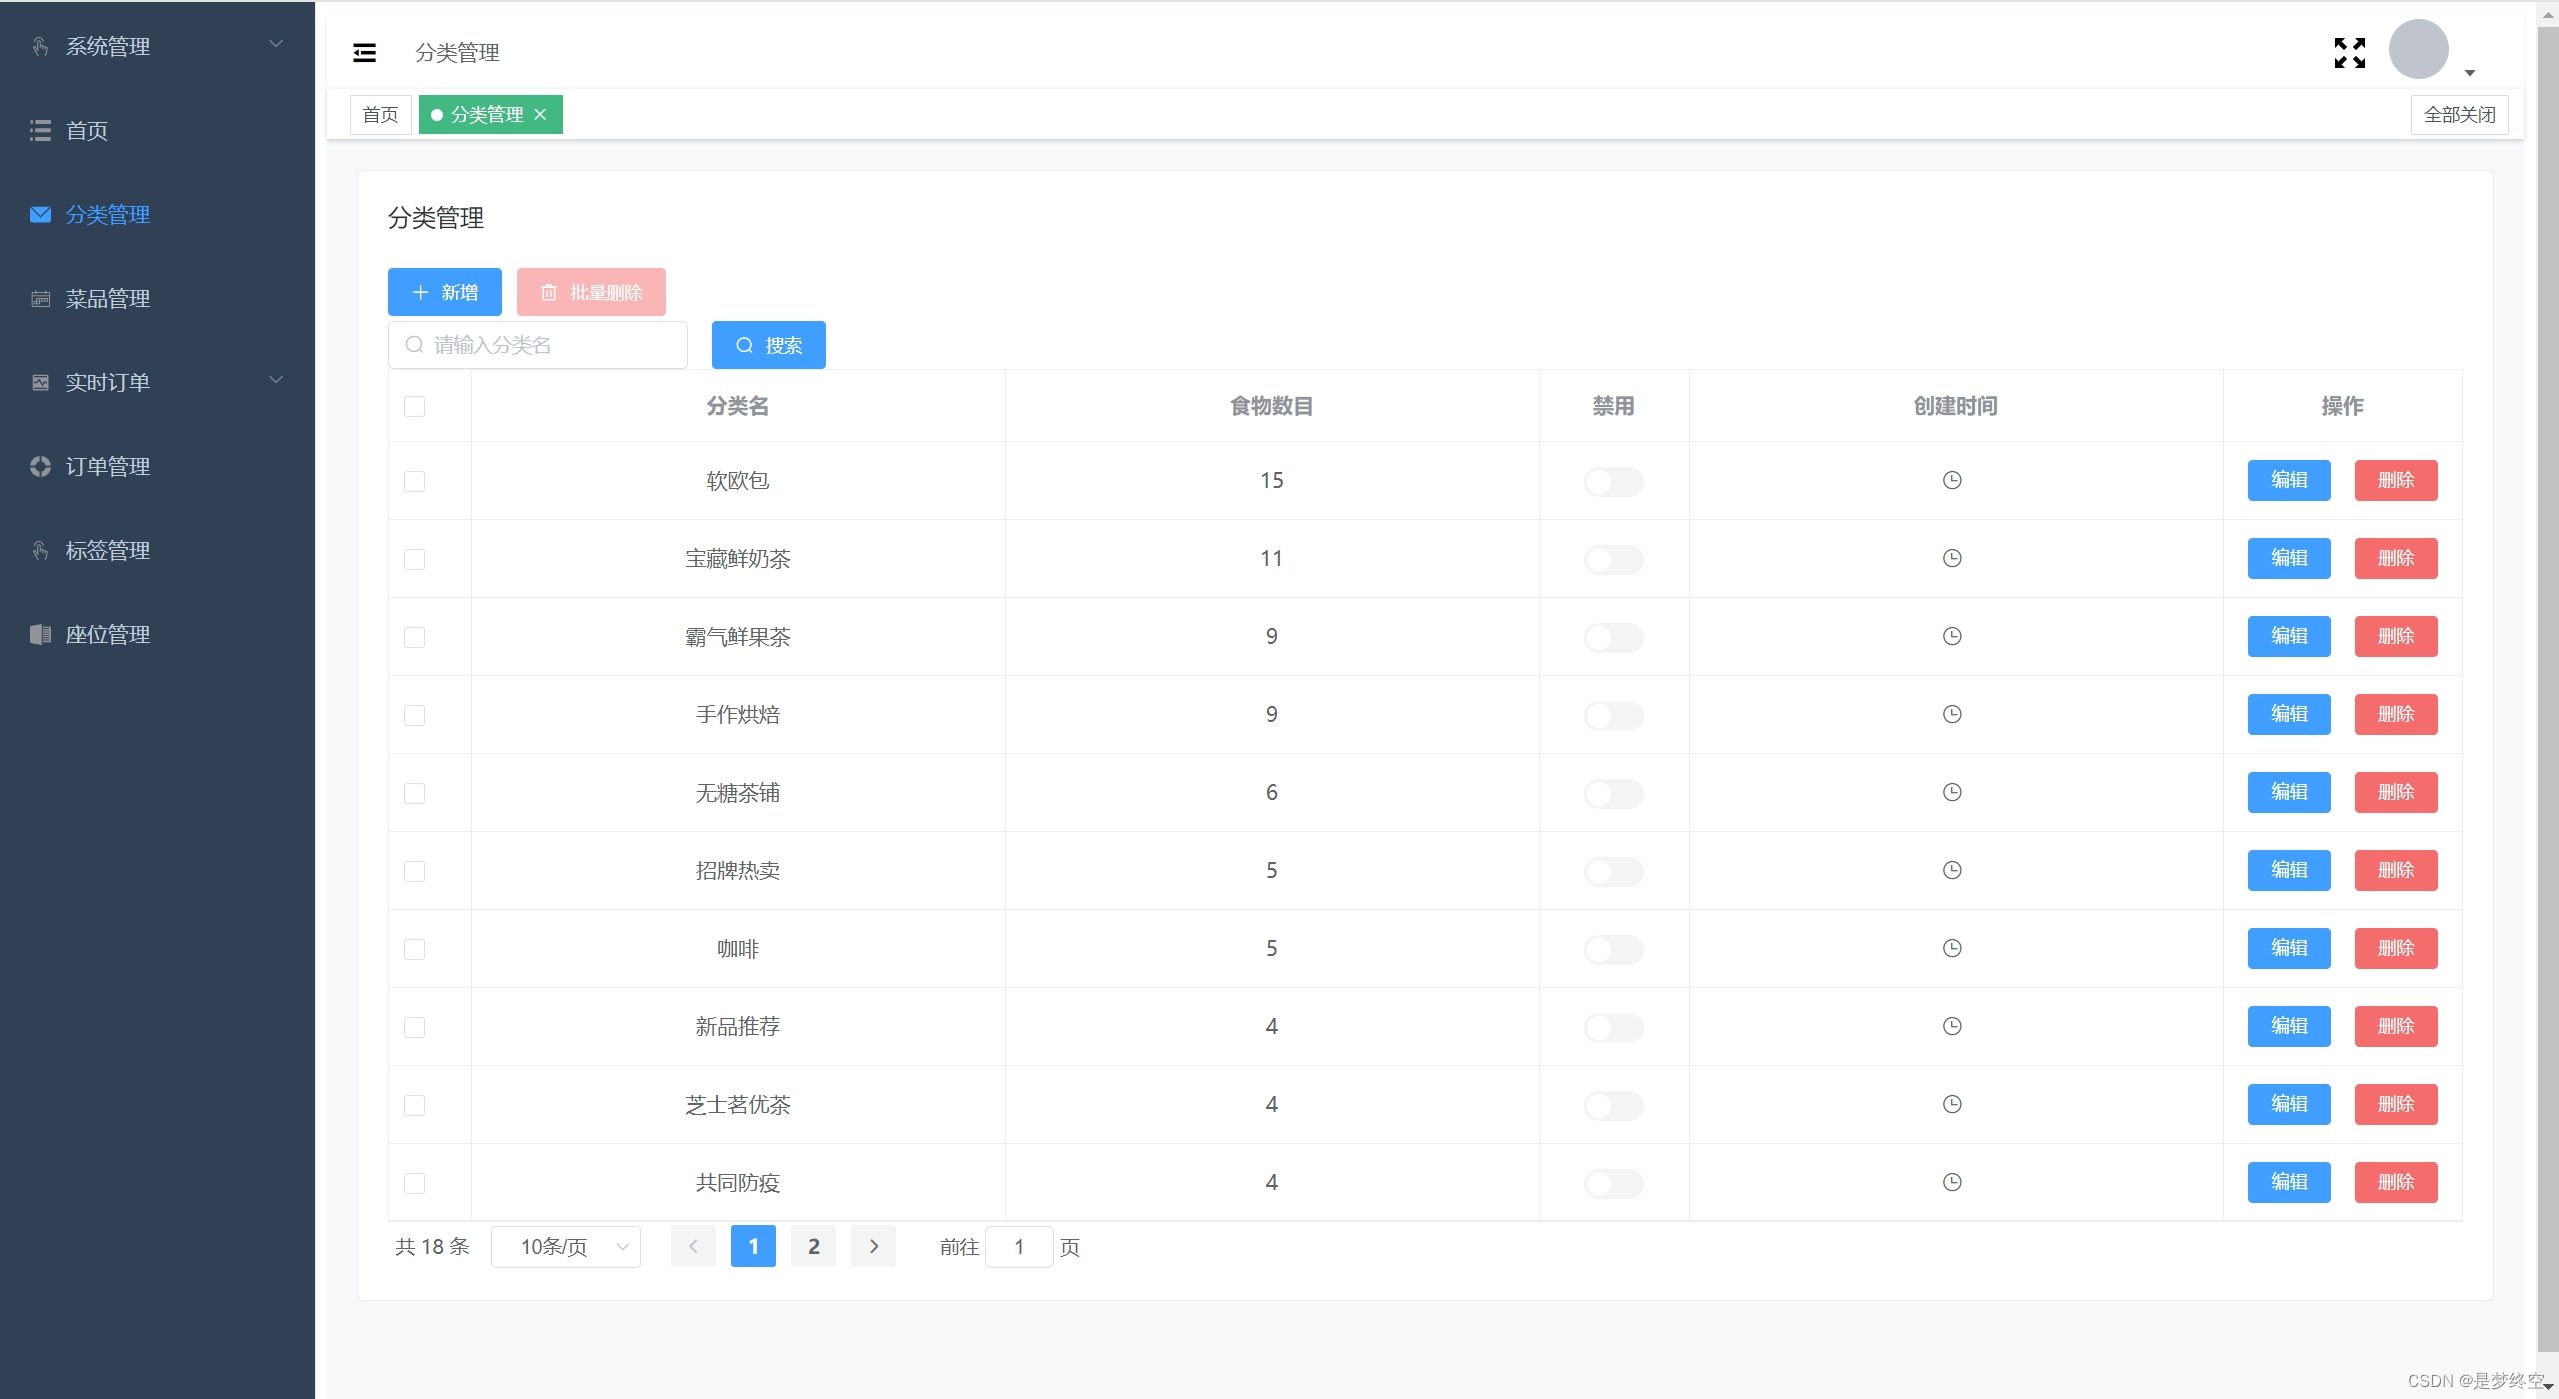Click the image icon beside 实时订单
Image resolution: width=2559 pixels, height=1399 pixels.
(x=40, y=382)
